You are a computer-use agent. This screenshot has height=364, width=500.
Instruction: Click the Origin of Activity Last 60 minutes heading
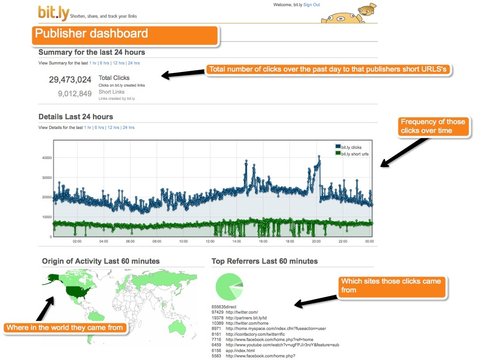(101, 261)
